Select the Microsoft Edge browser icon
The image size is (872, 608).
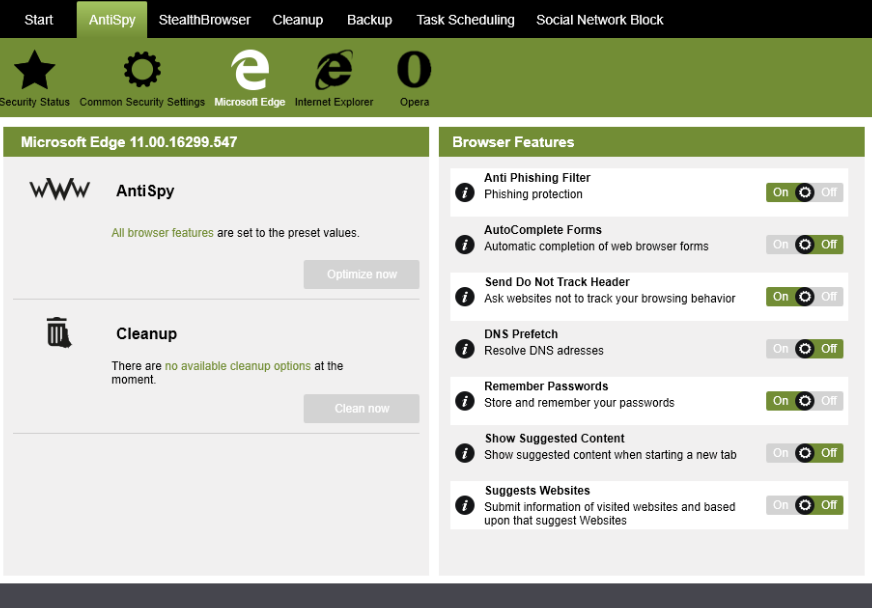pos(250,70)
